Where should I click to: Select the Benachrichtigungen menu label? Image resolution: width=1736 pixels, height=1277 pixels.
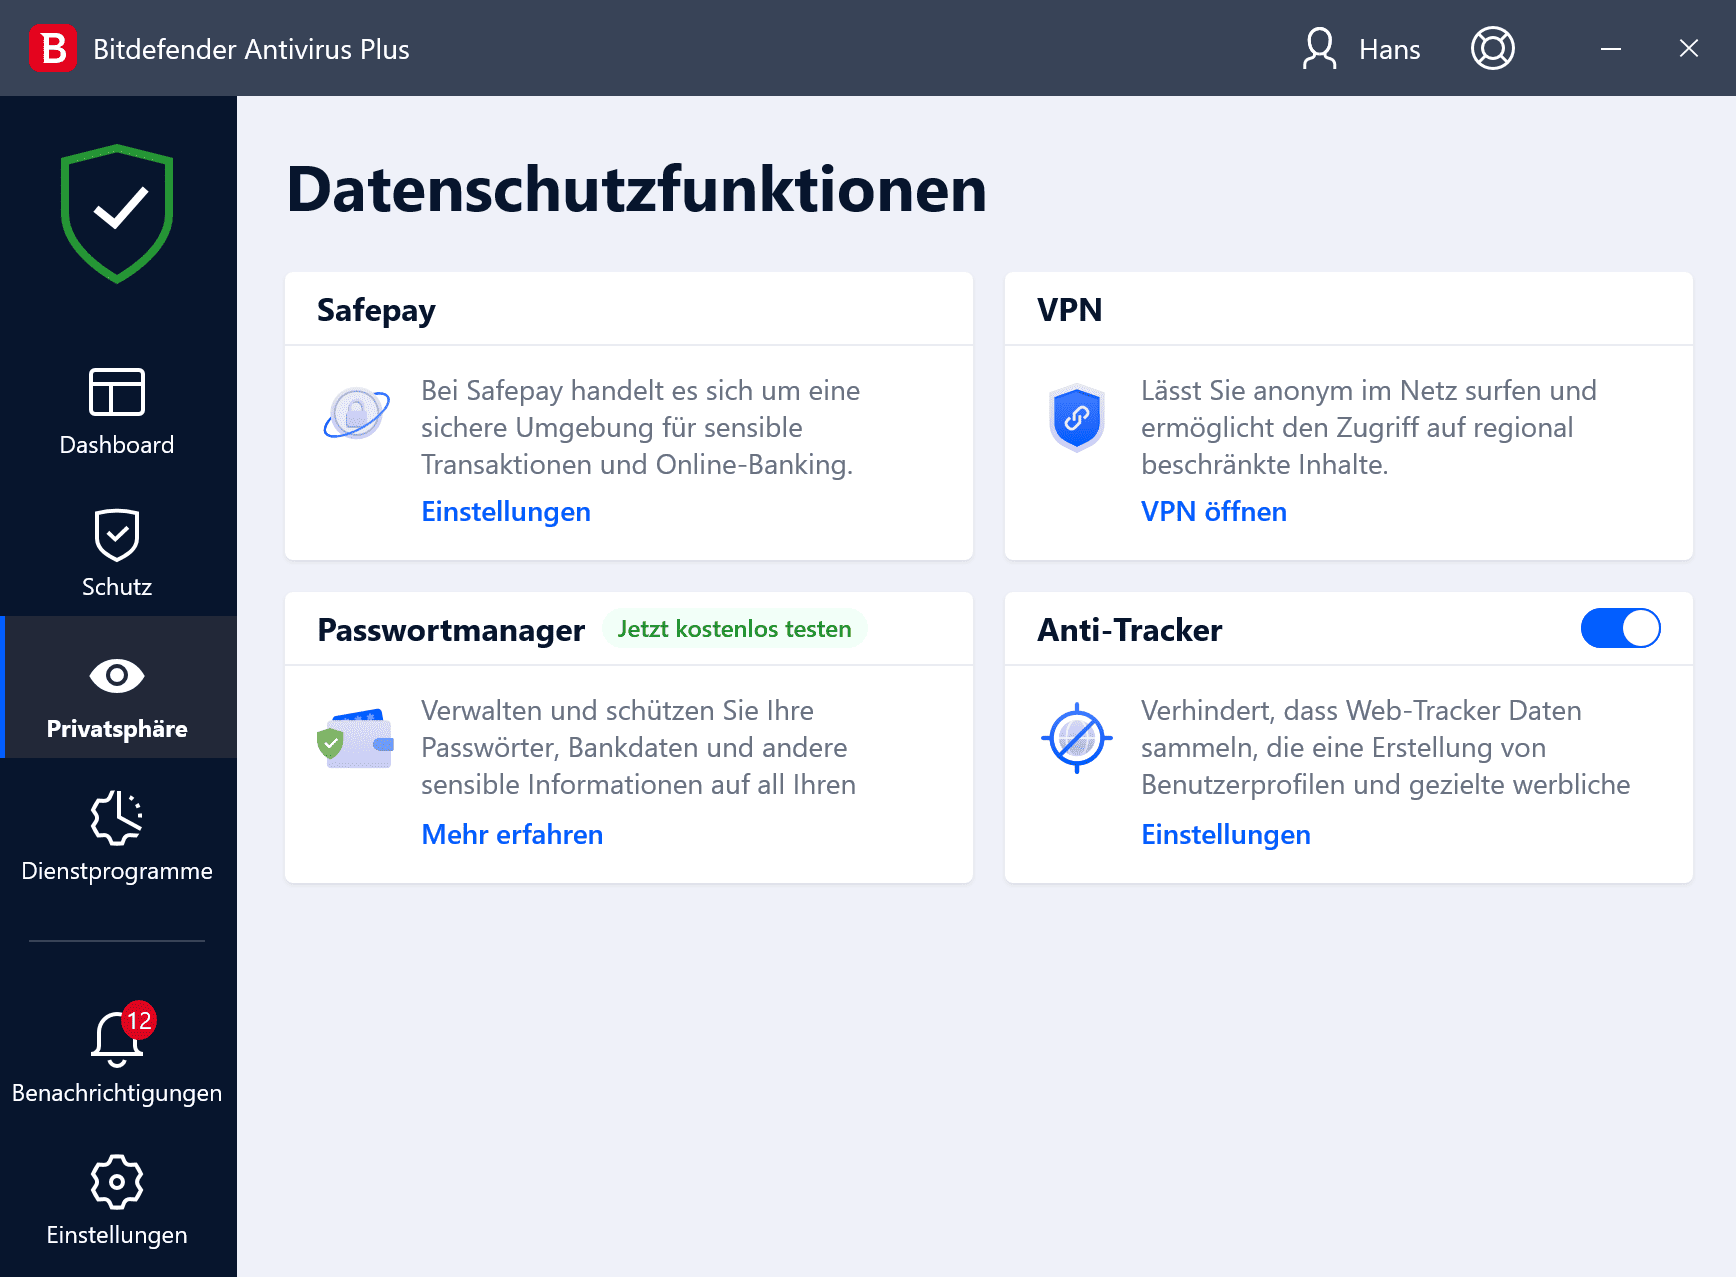(117, 1093)
